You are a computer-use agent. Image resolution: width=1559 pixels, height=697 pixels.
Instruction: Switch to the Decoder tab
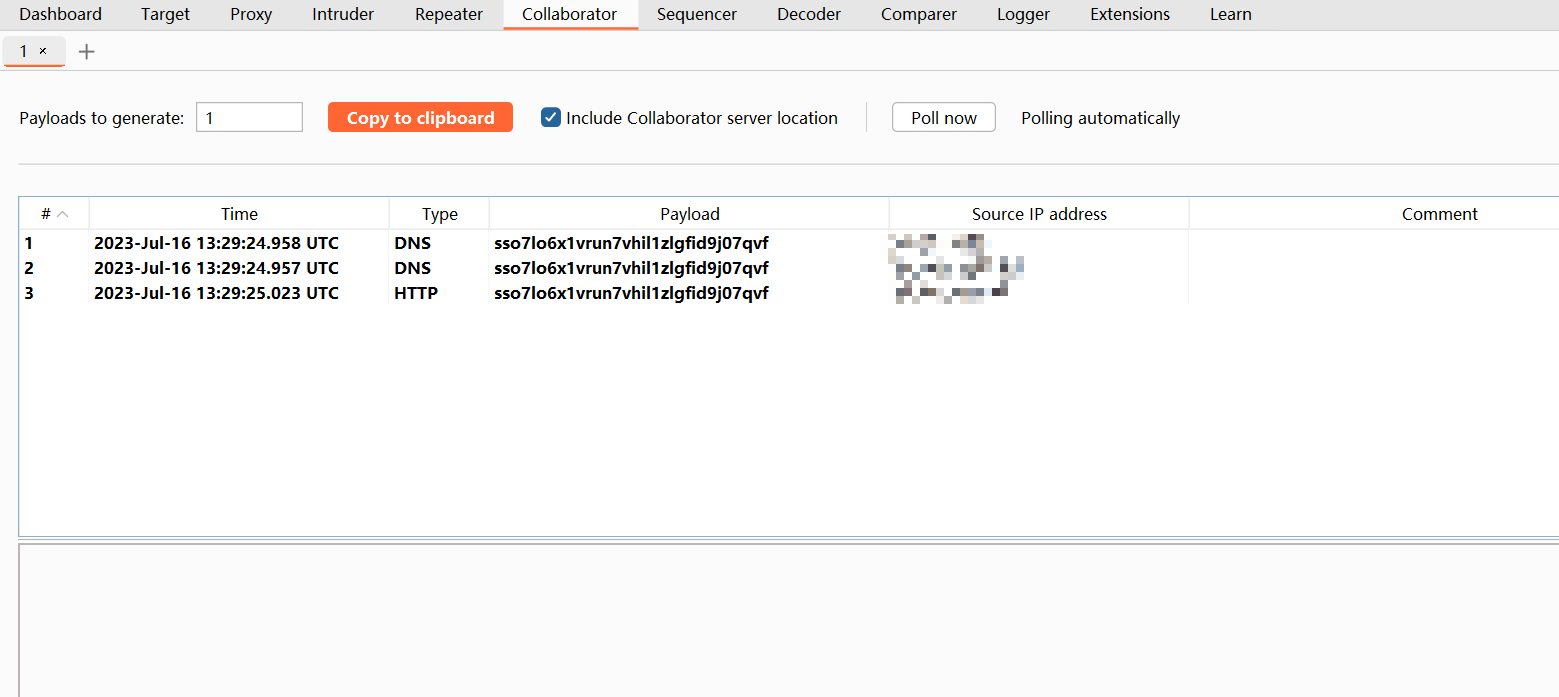pyautogui.click(x=809, y=14)
